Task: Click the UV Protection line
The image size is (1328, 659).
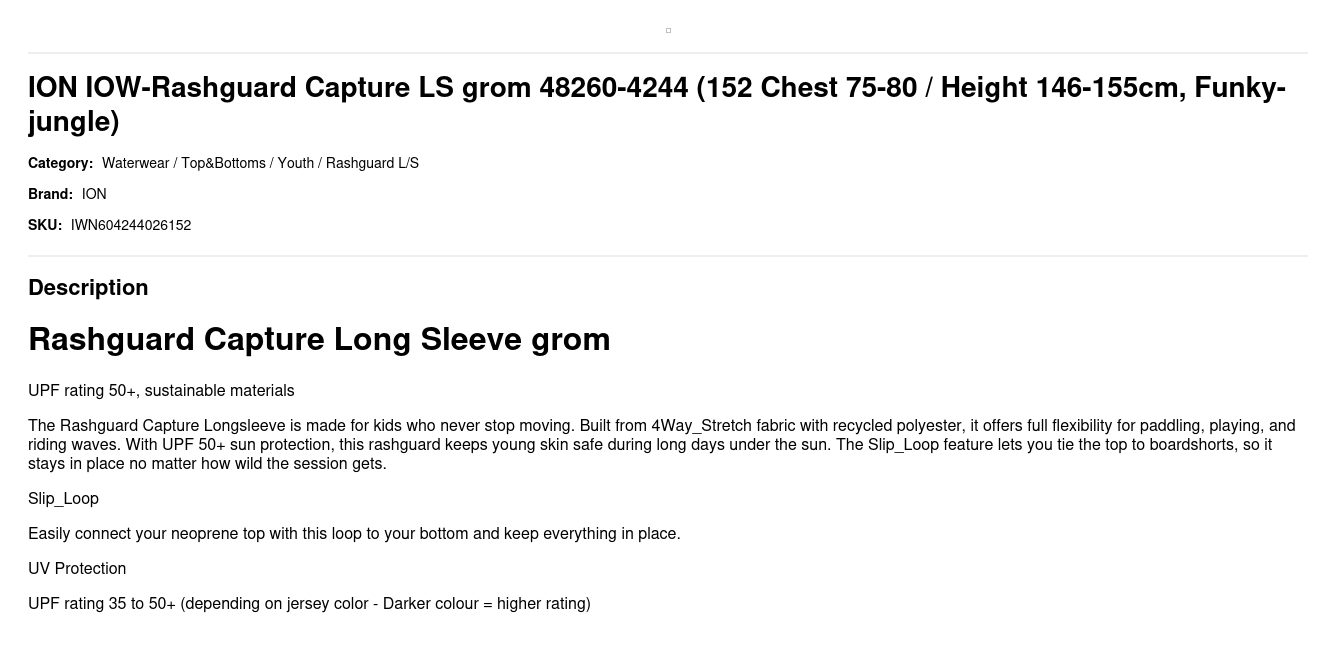Action: point(77,568)
